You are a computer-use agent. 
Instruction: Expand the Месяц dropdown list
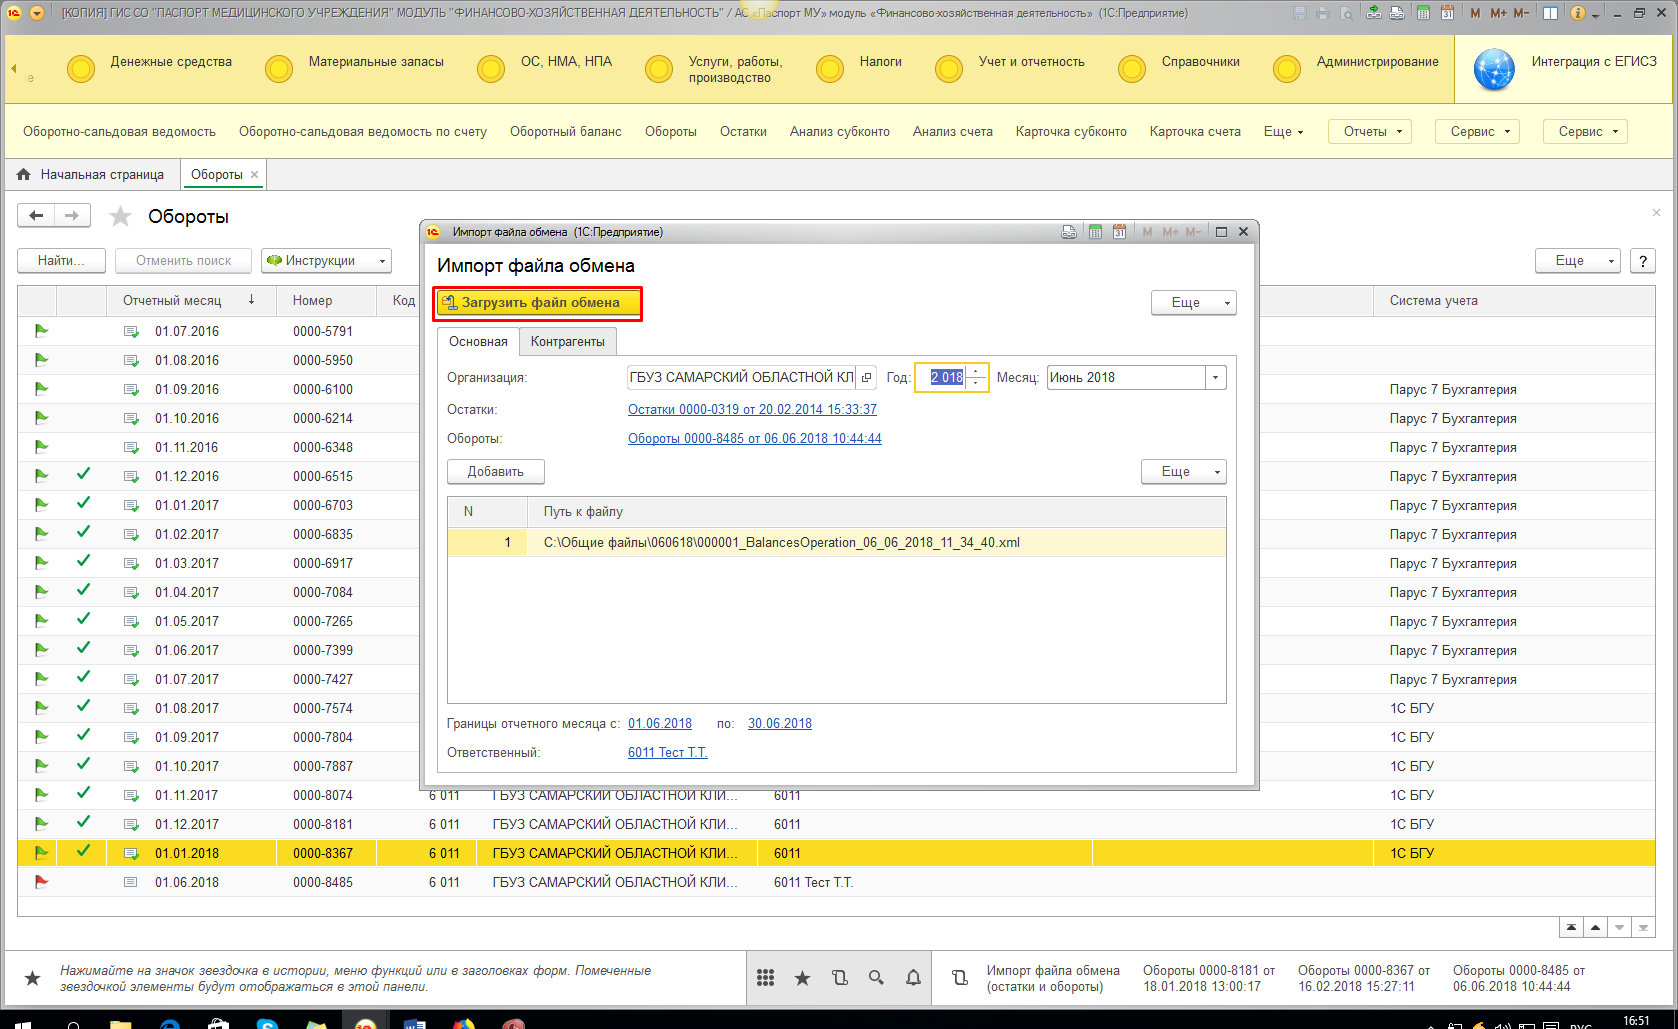coord(1216,377)
